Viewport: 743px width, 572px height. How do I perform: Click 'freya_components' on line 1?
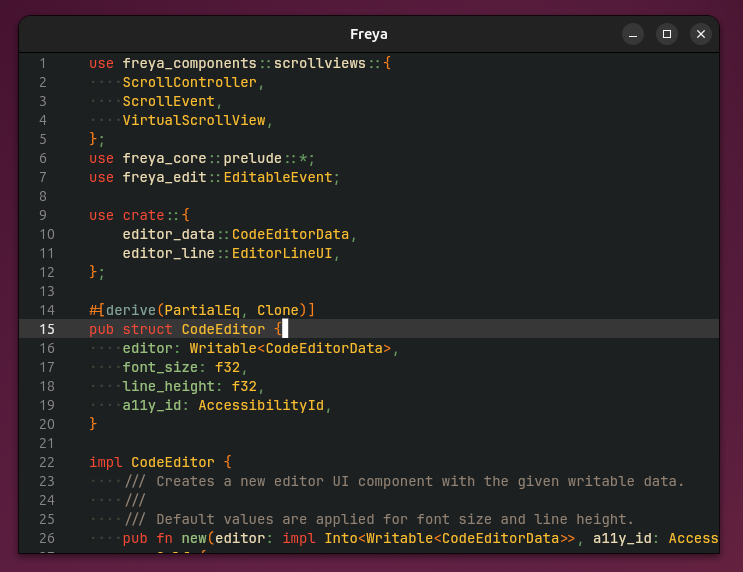190,64
